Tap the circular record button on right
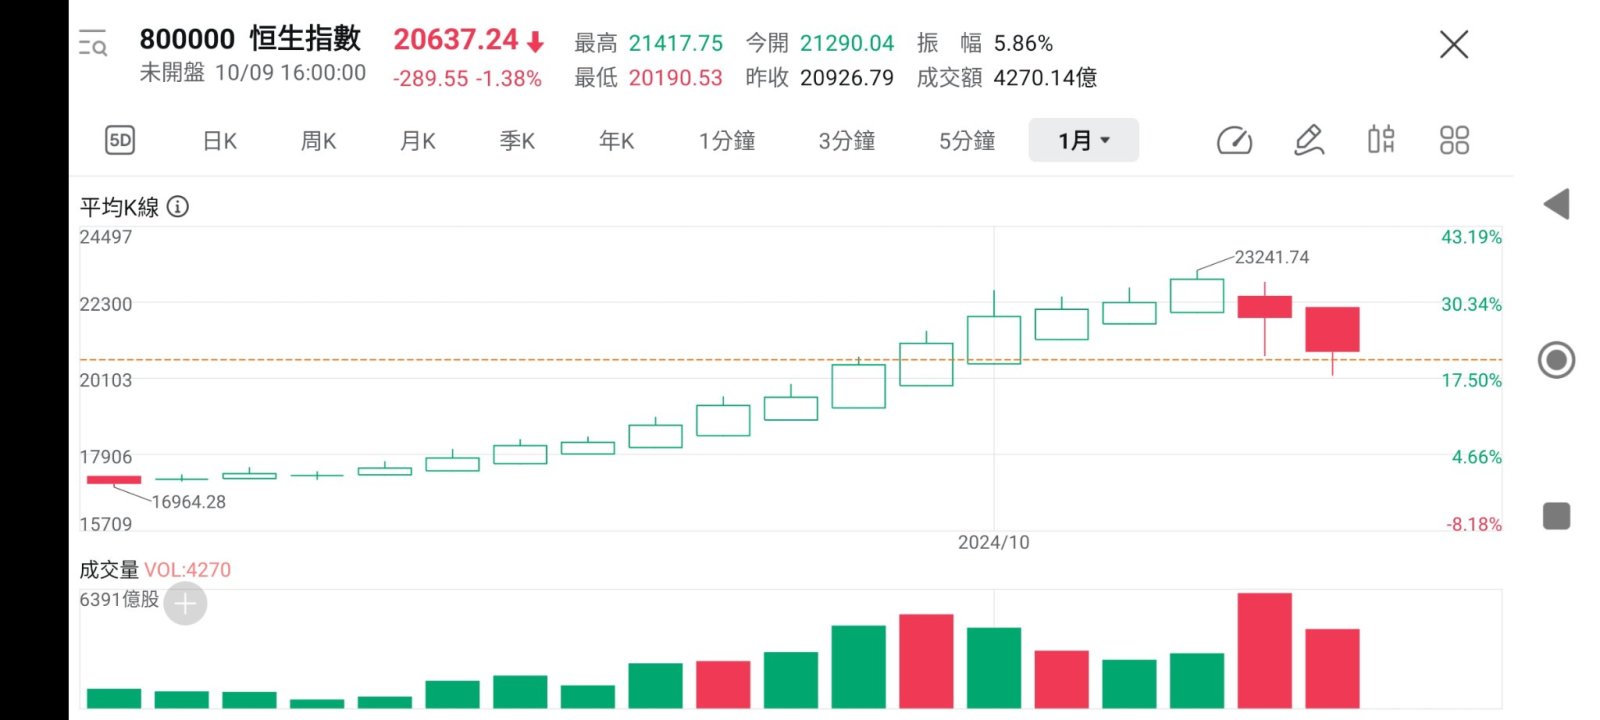Viewport: 1600px width, 720px height. [x=1556, y=360]
